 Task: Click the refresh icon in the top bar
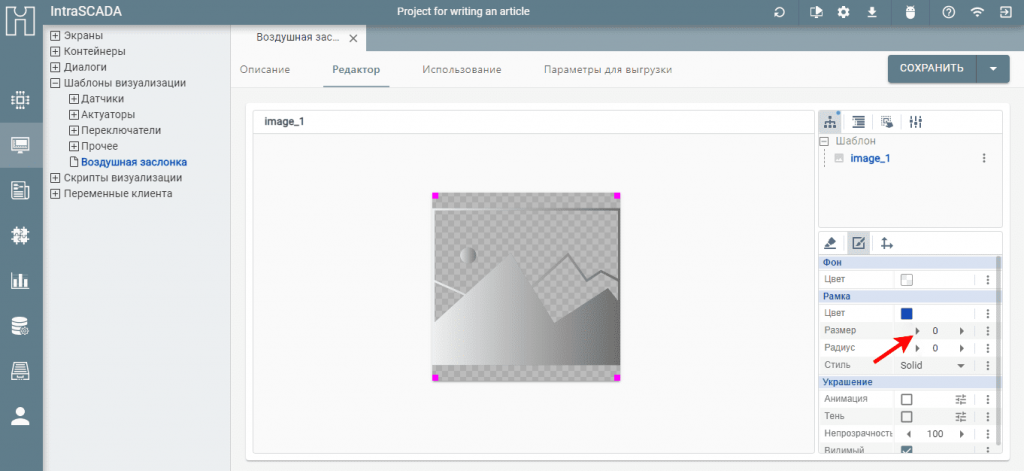coord(779,12)
